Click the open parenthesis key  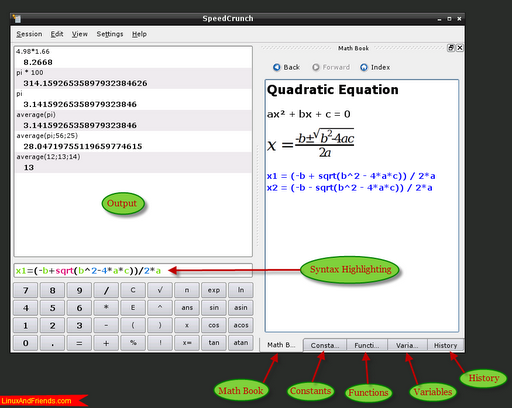[x=133, y=325]
